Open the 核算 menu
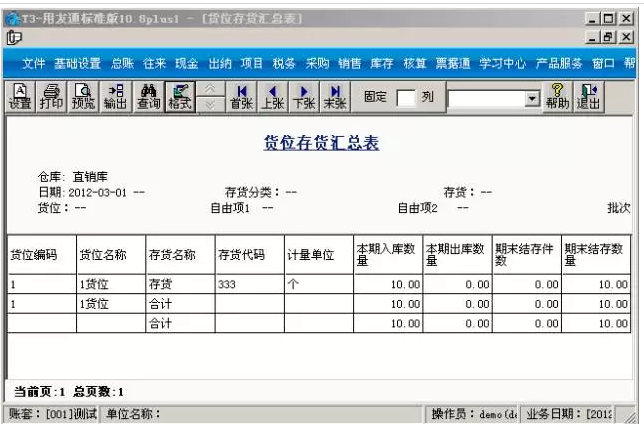The width and height of the screenshot is (644, 424). pyautogui.click(x=415, y=63)
